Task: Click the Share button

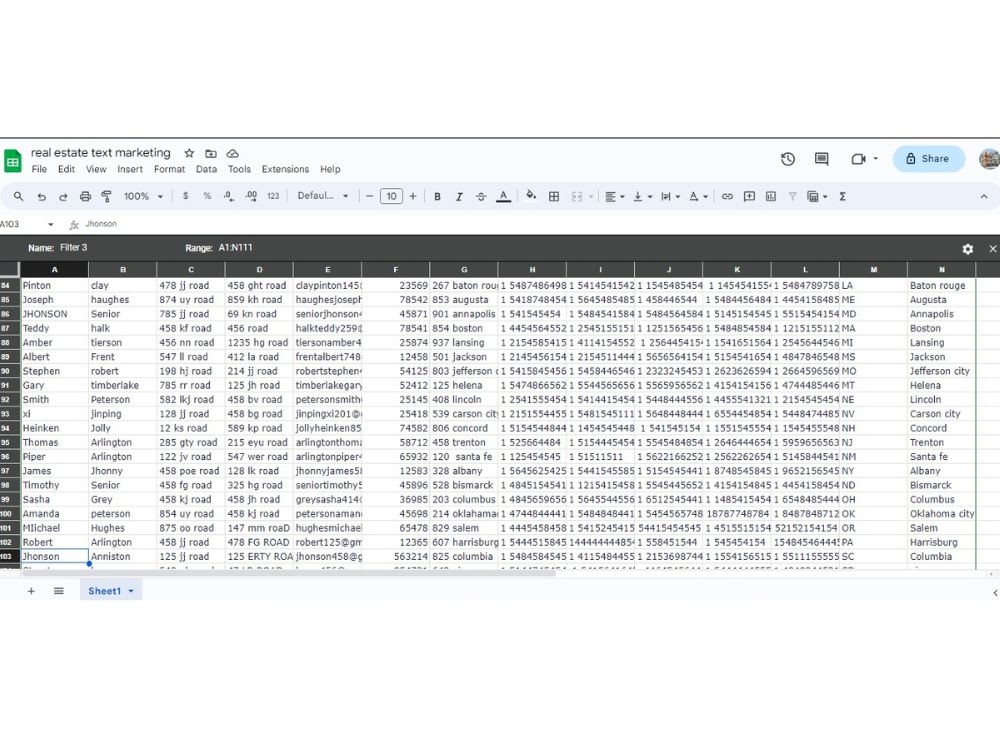Action: pos(929,159)
